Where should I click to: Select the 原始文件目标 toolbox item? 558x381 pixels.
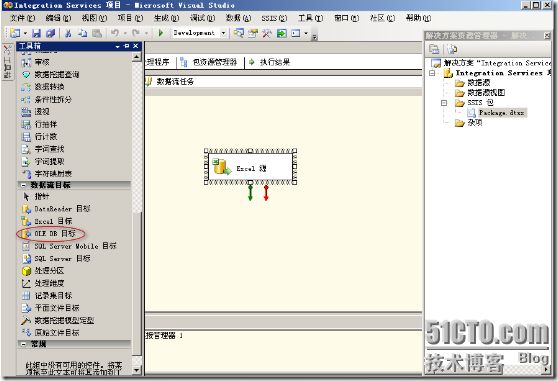coord(50,333)
